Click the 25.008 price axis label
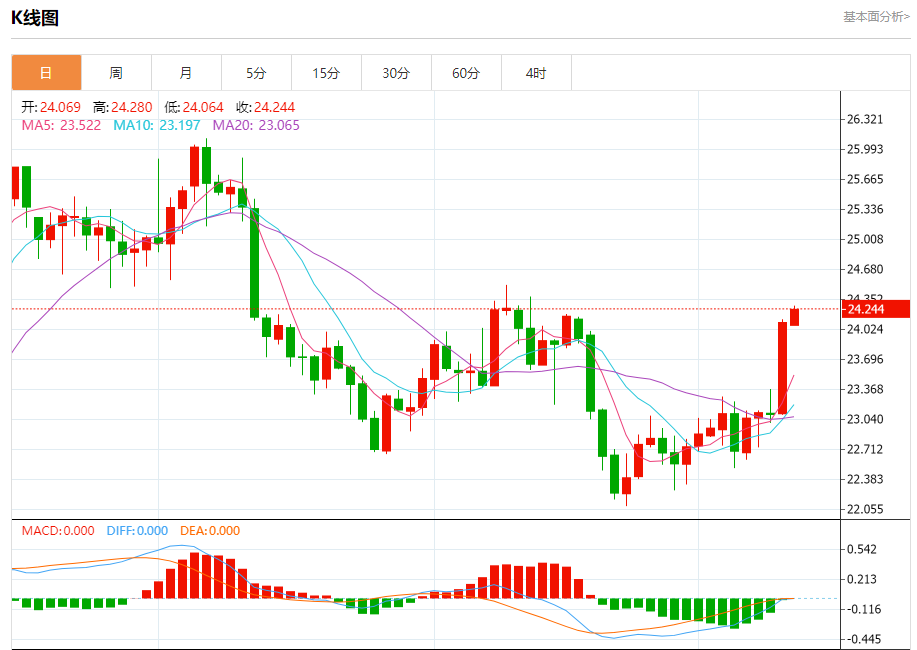This screenshot has width=917, height=650. click(865, 239)
